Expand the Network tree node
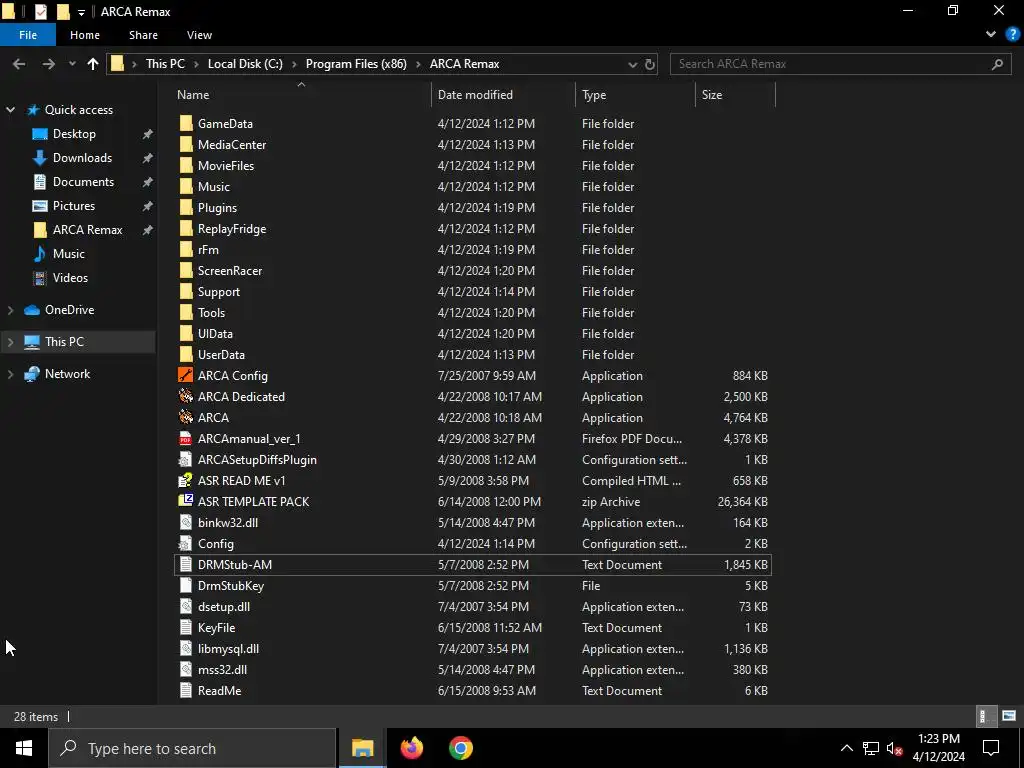 [x=10, y=374]
